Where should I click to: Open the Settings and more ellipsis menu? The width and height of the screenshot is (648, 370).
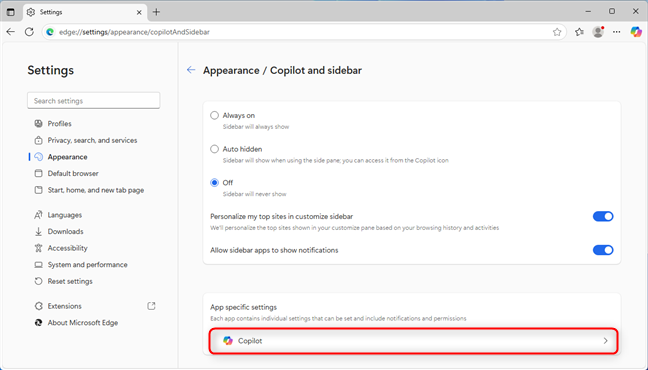pyautogui.click(x=617, y=32)
